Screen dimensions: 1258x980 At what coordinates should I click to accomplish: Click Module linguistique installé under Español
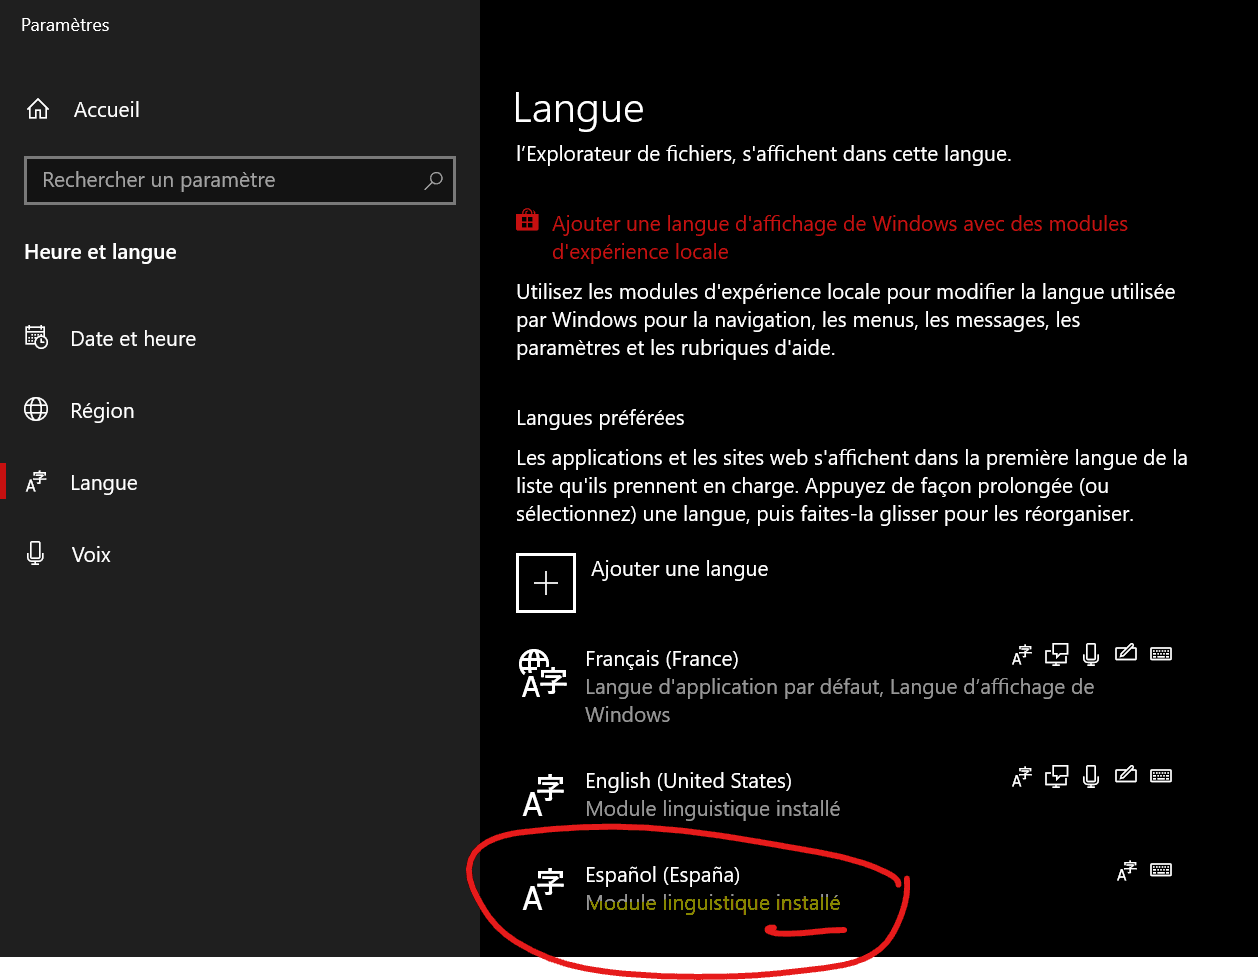(713, 903)
